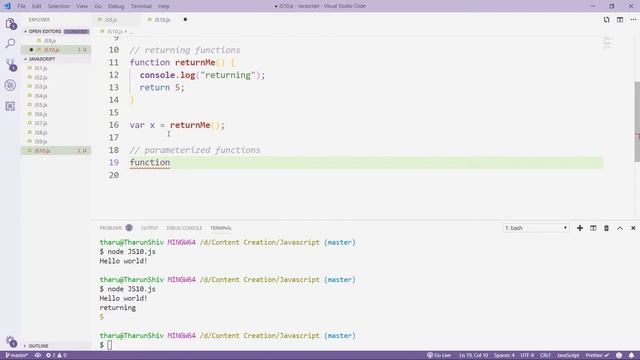Maximize the panel with the up chevron
Image resolution: width=640 pixels, height=360 pixels.
click(620, 228)
